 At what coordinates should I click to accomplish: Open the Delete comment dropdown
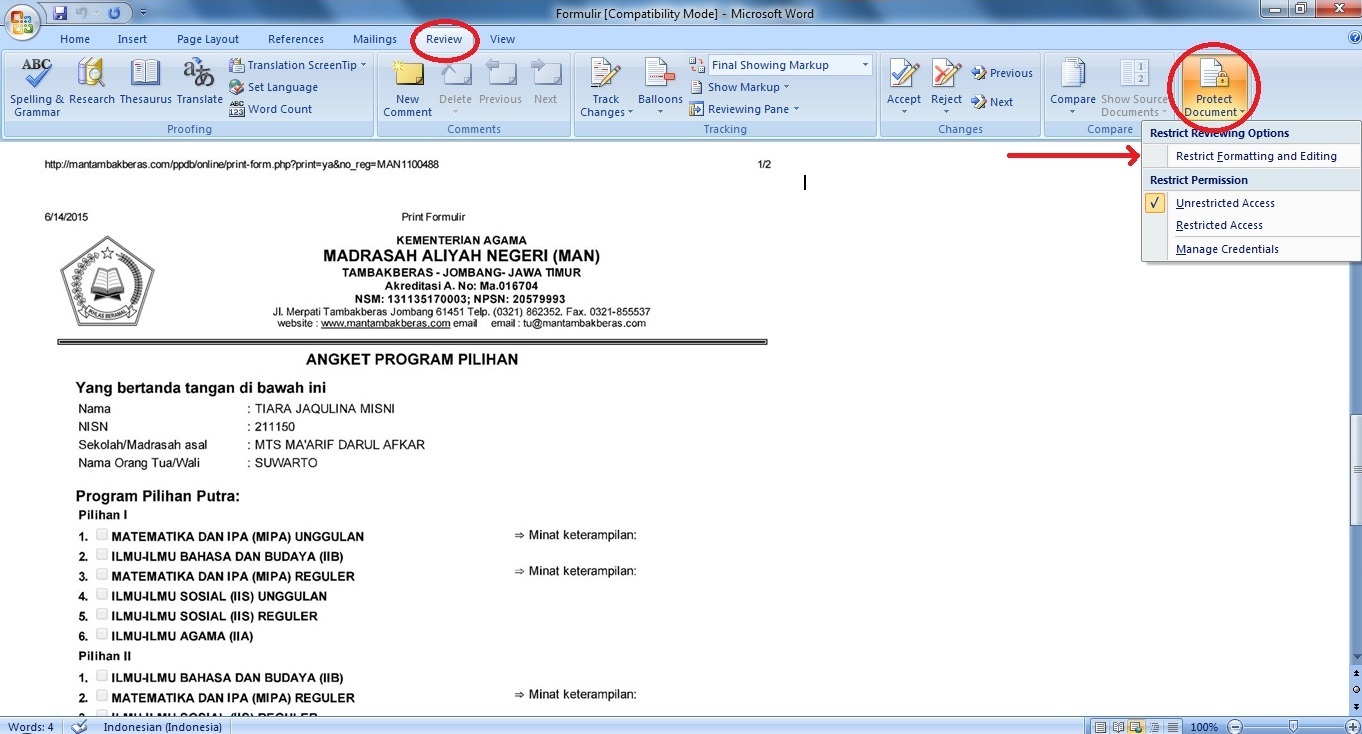coord(455,88)
